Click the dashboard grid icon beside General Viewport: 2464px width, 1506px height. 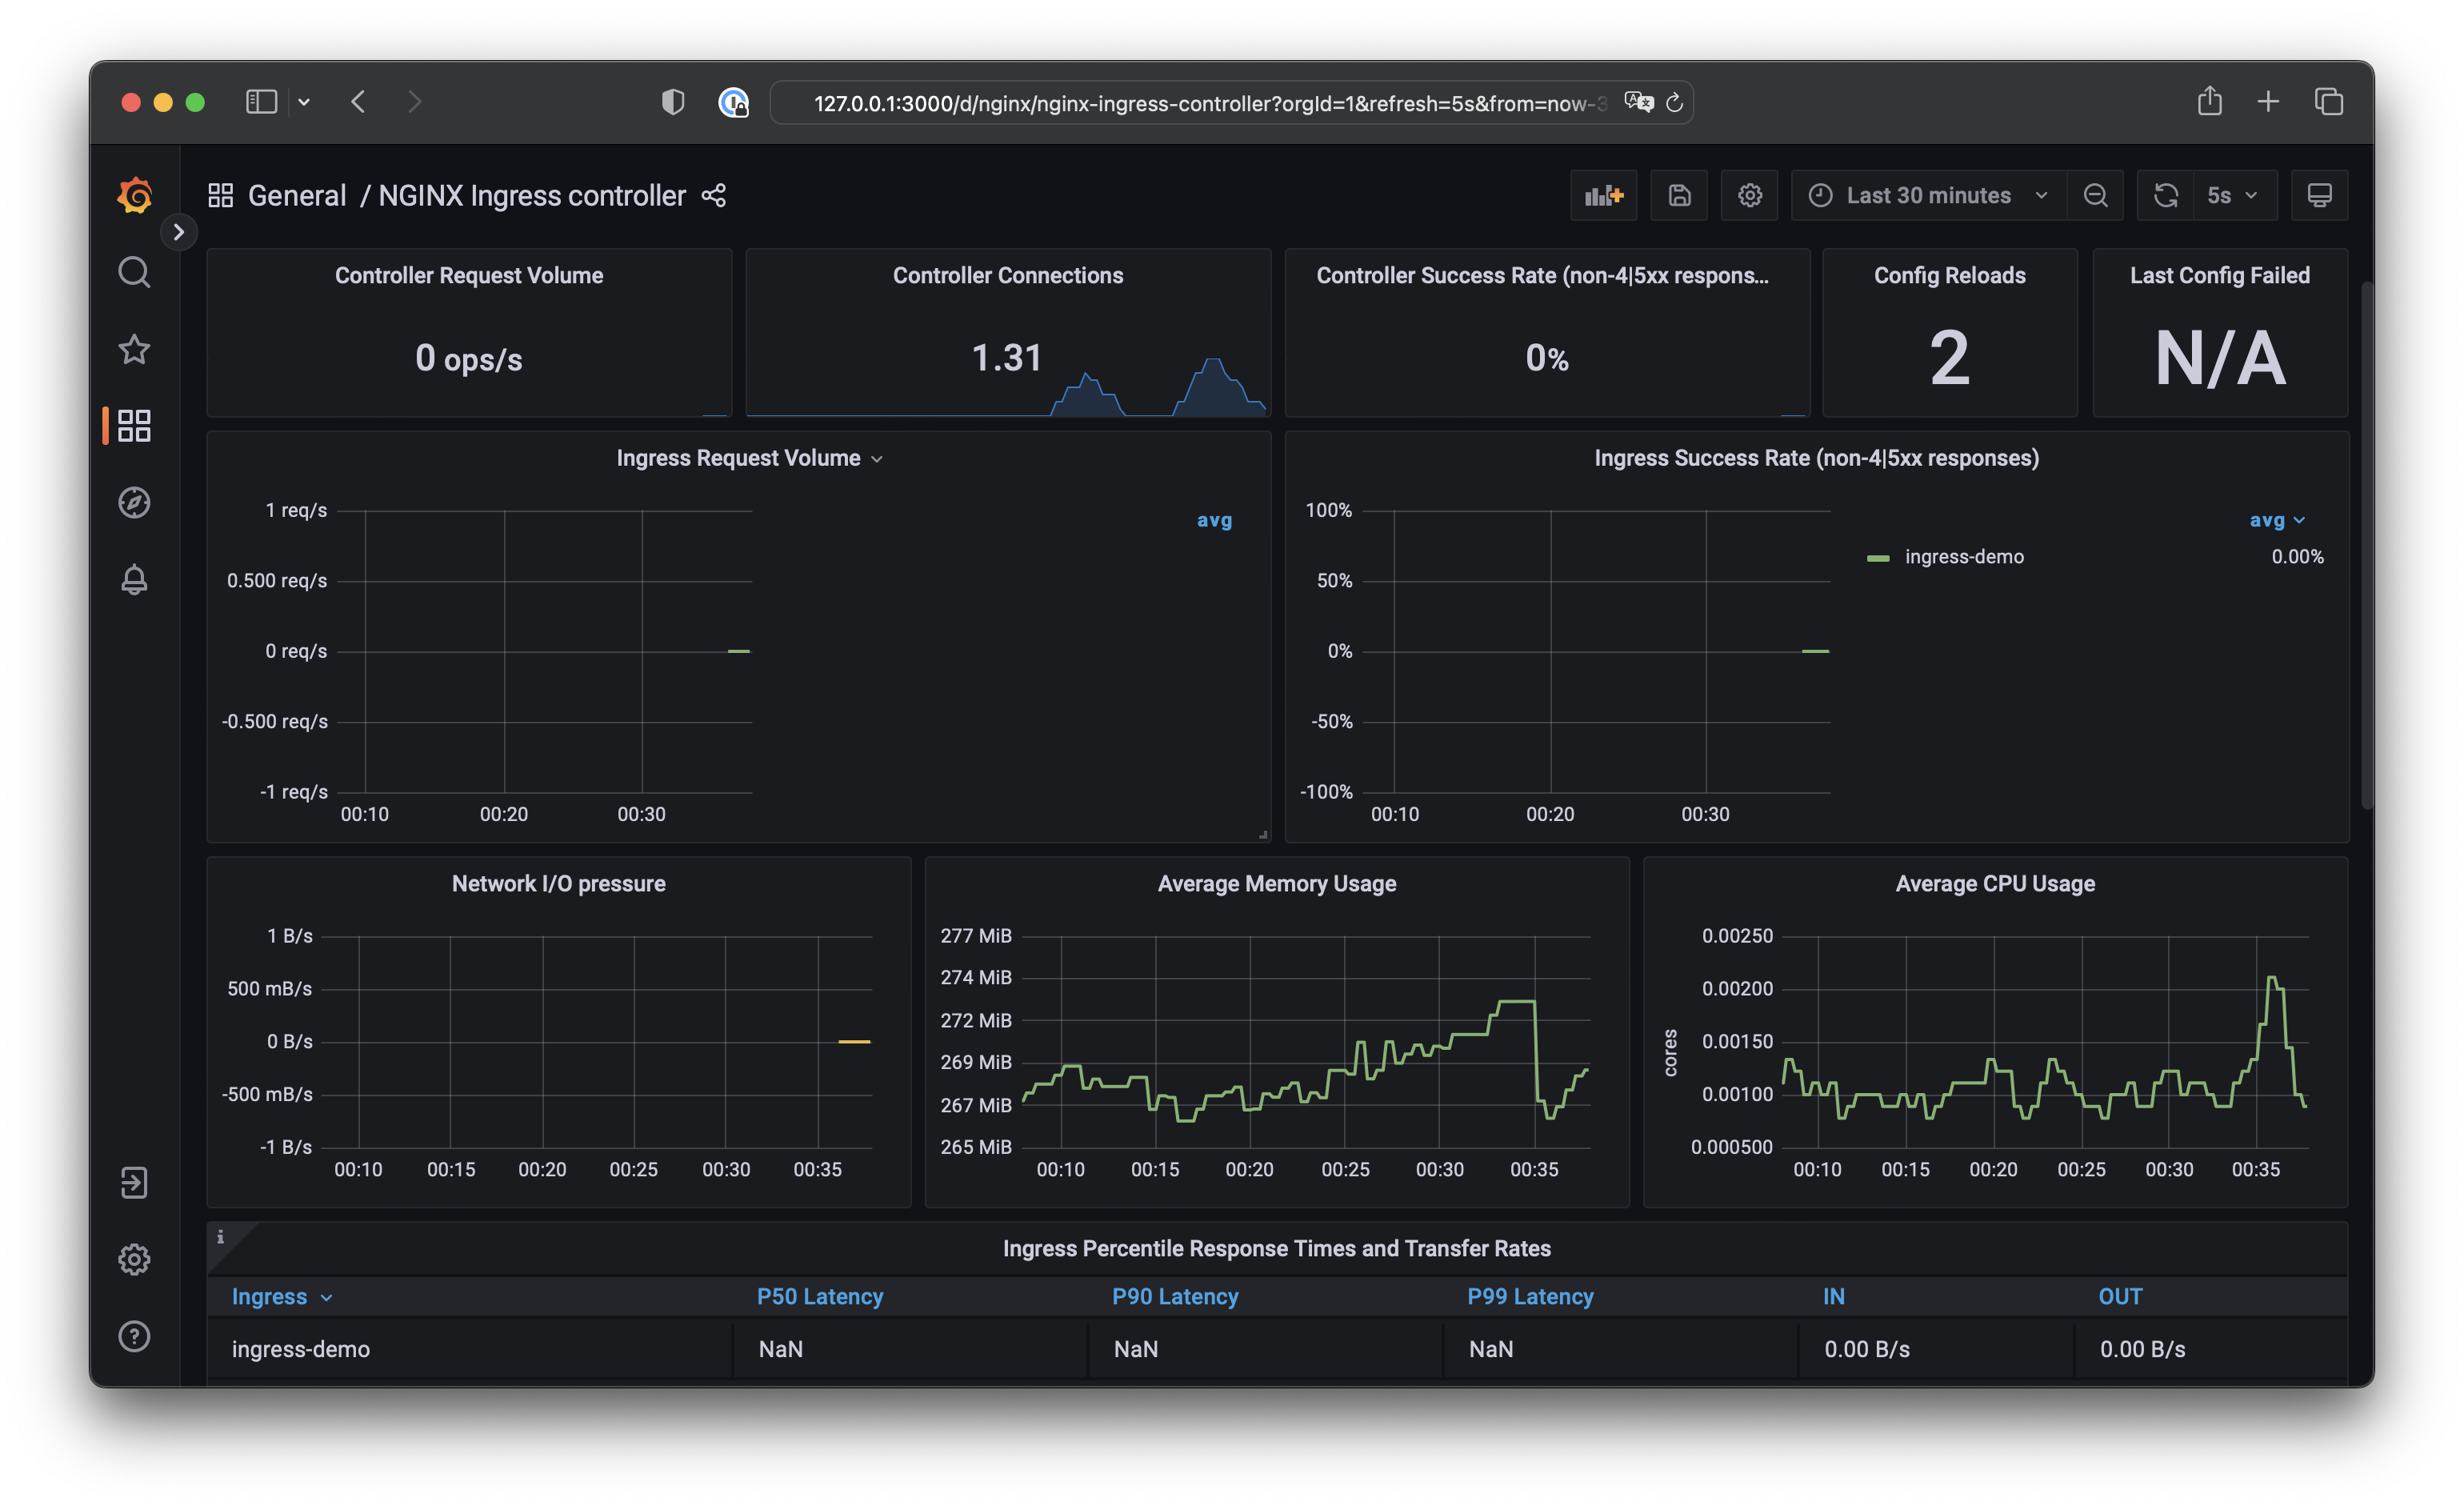(x=220, y=195)
